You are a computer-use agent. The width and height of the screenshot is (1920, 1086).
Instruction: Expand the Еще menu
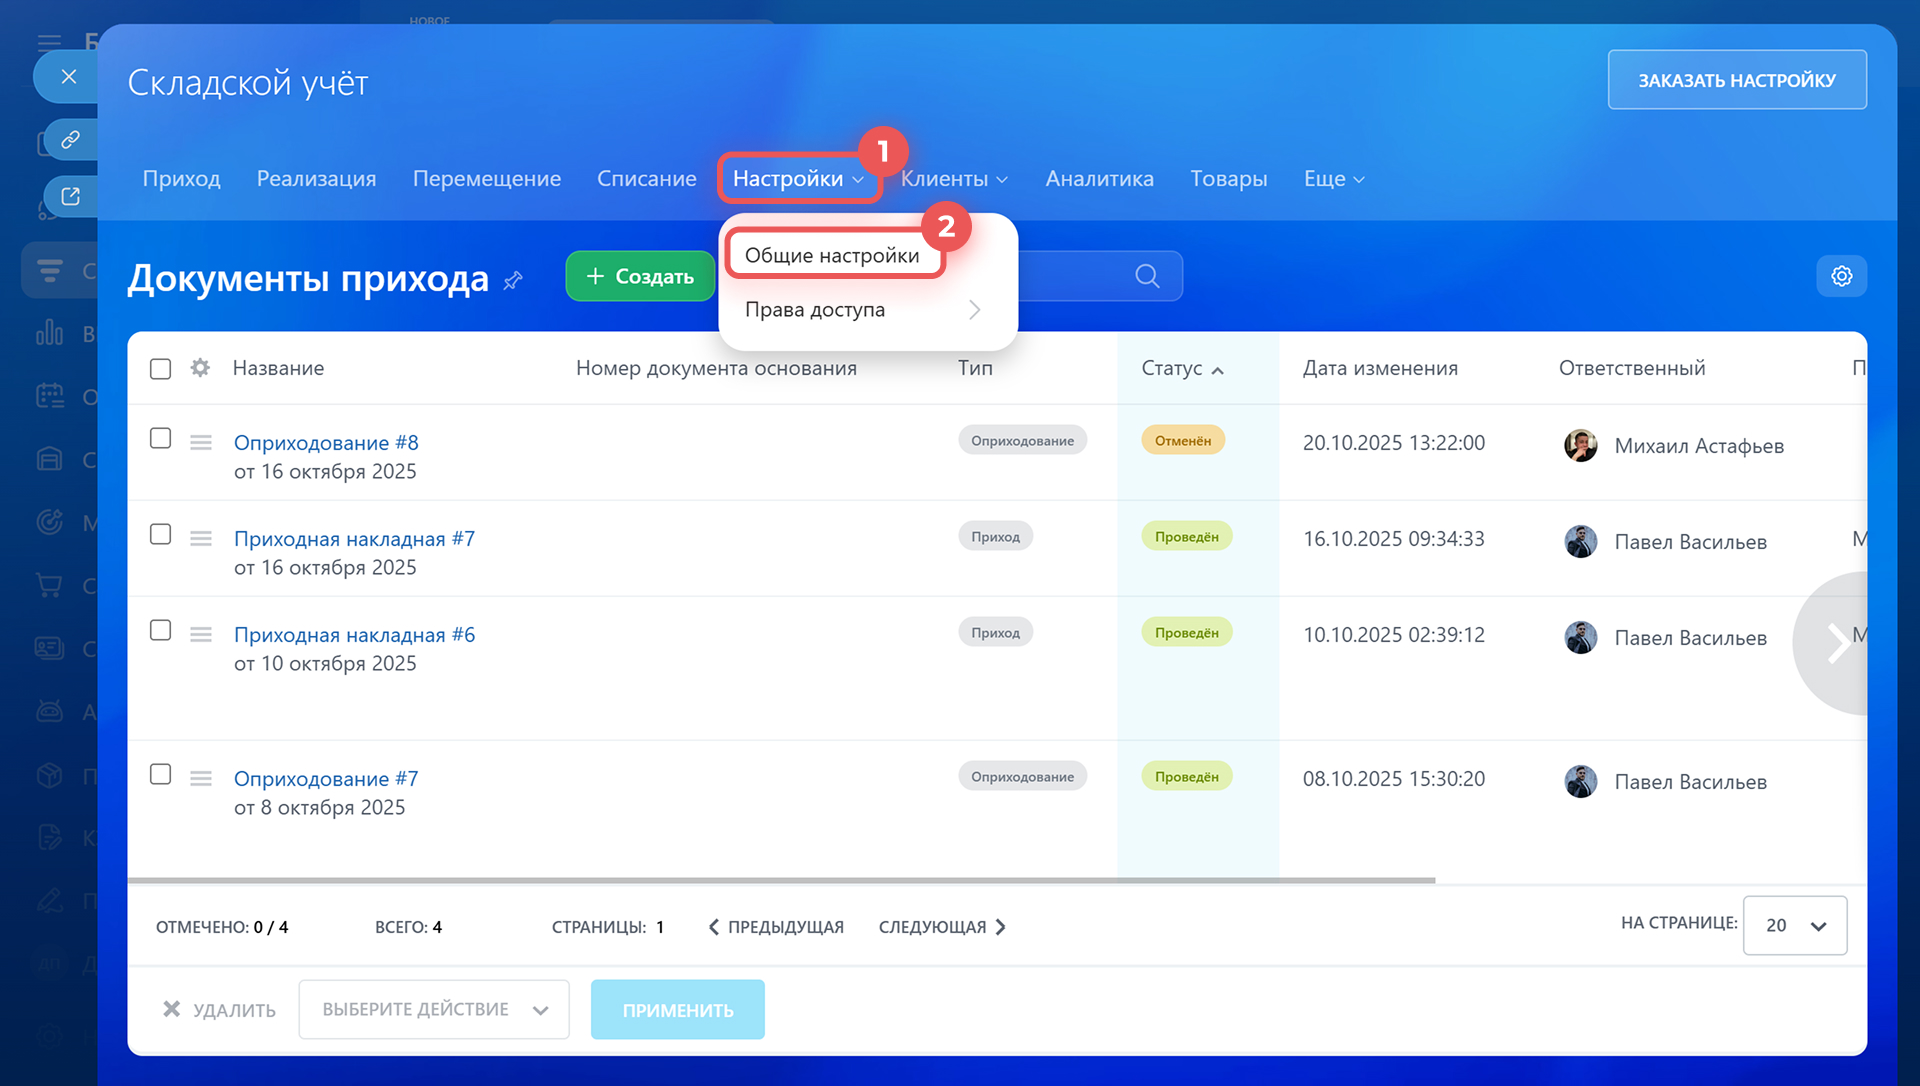(1333, 179)
